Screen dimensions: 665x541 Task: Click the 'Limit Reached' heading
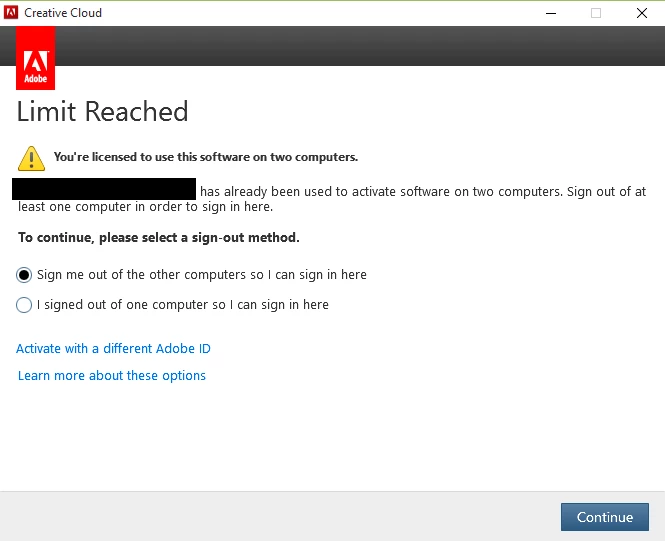[x=102, y=112]
